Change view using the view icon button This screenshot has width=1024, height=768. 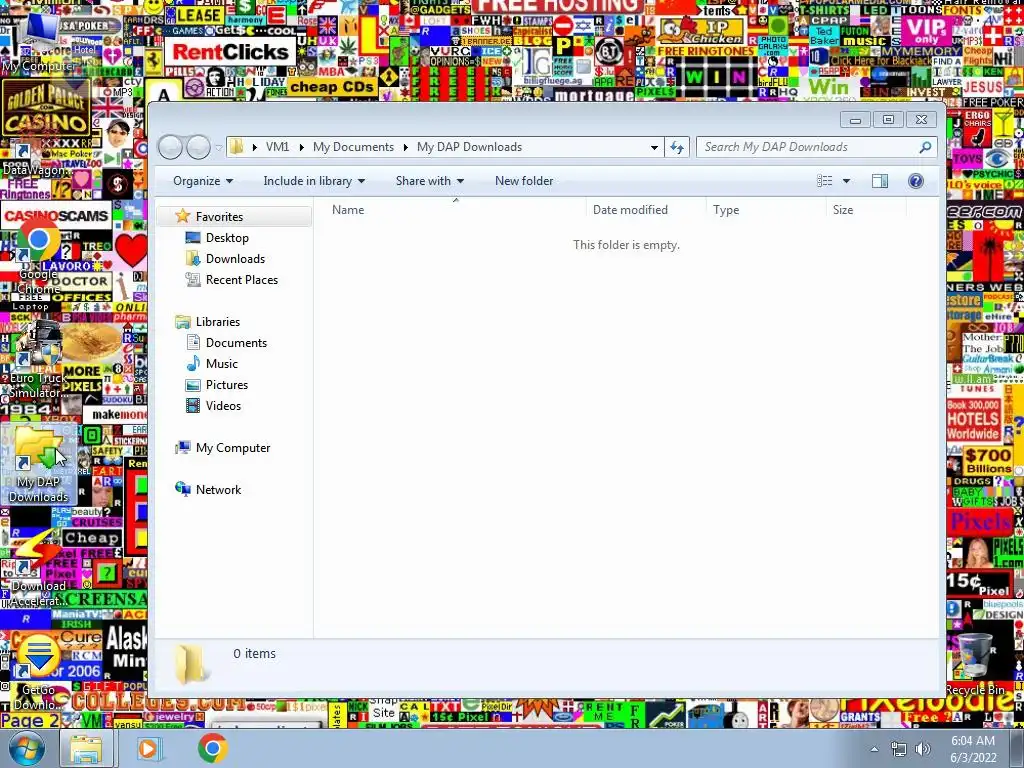(x=825, y=181)
